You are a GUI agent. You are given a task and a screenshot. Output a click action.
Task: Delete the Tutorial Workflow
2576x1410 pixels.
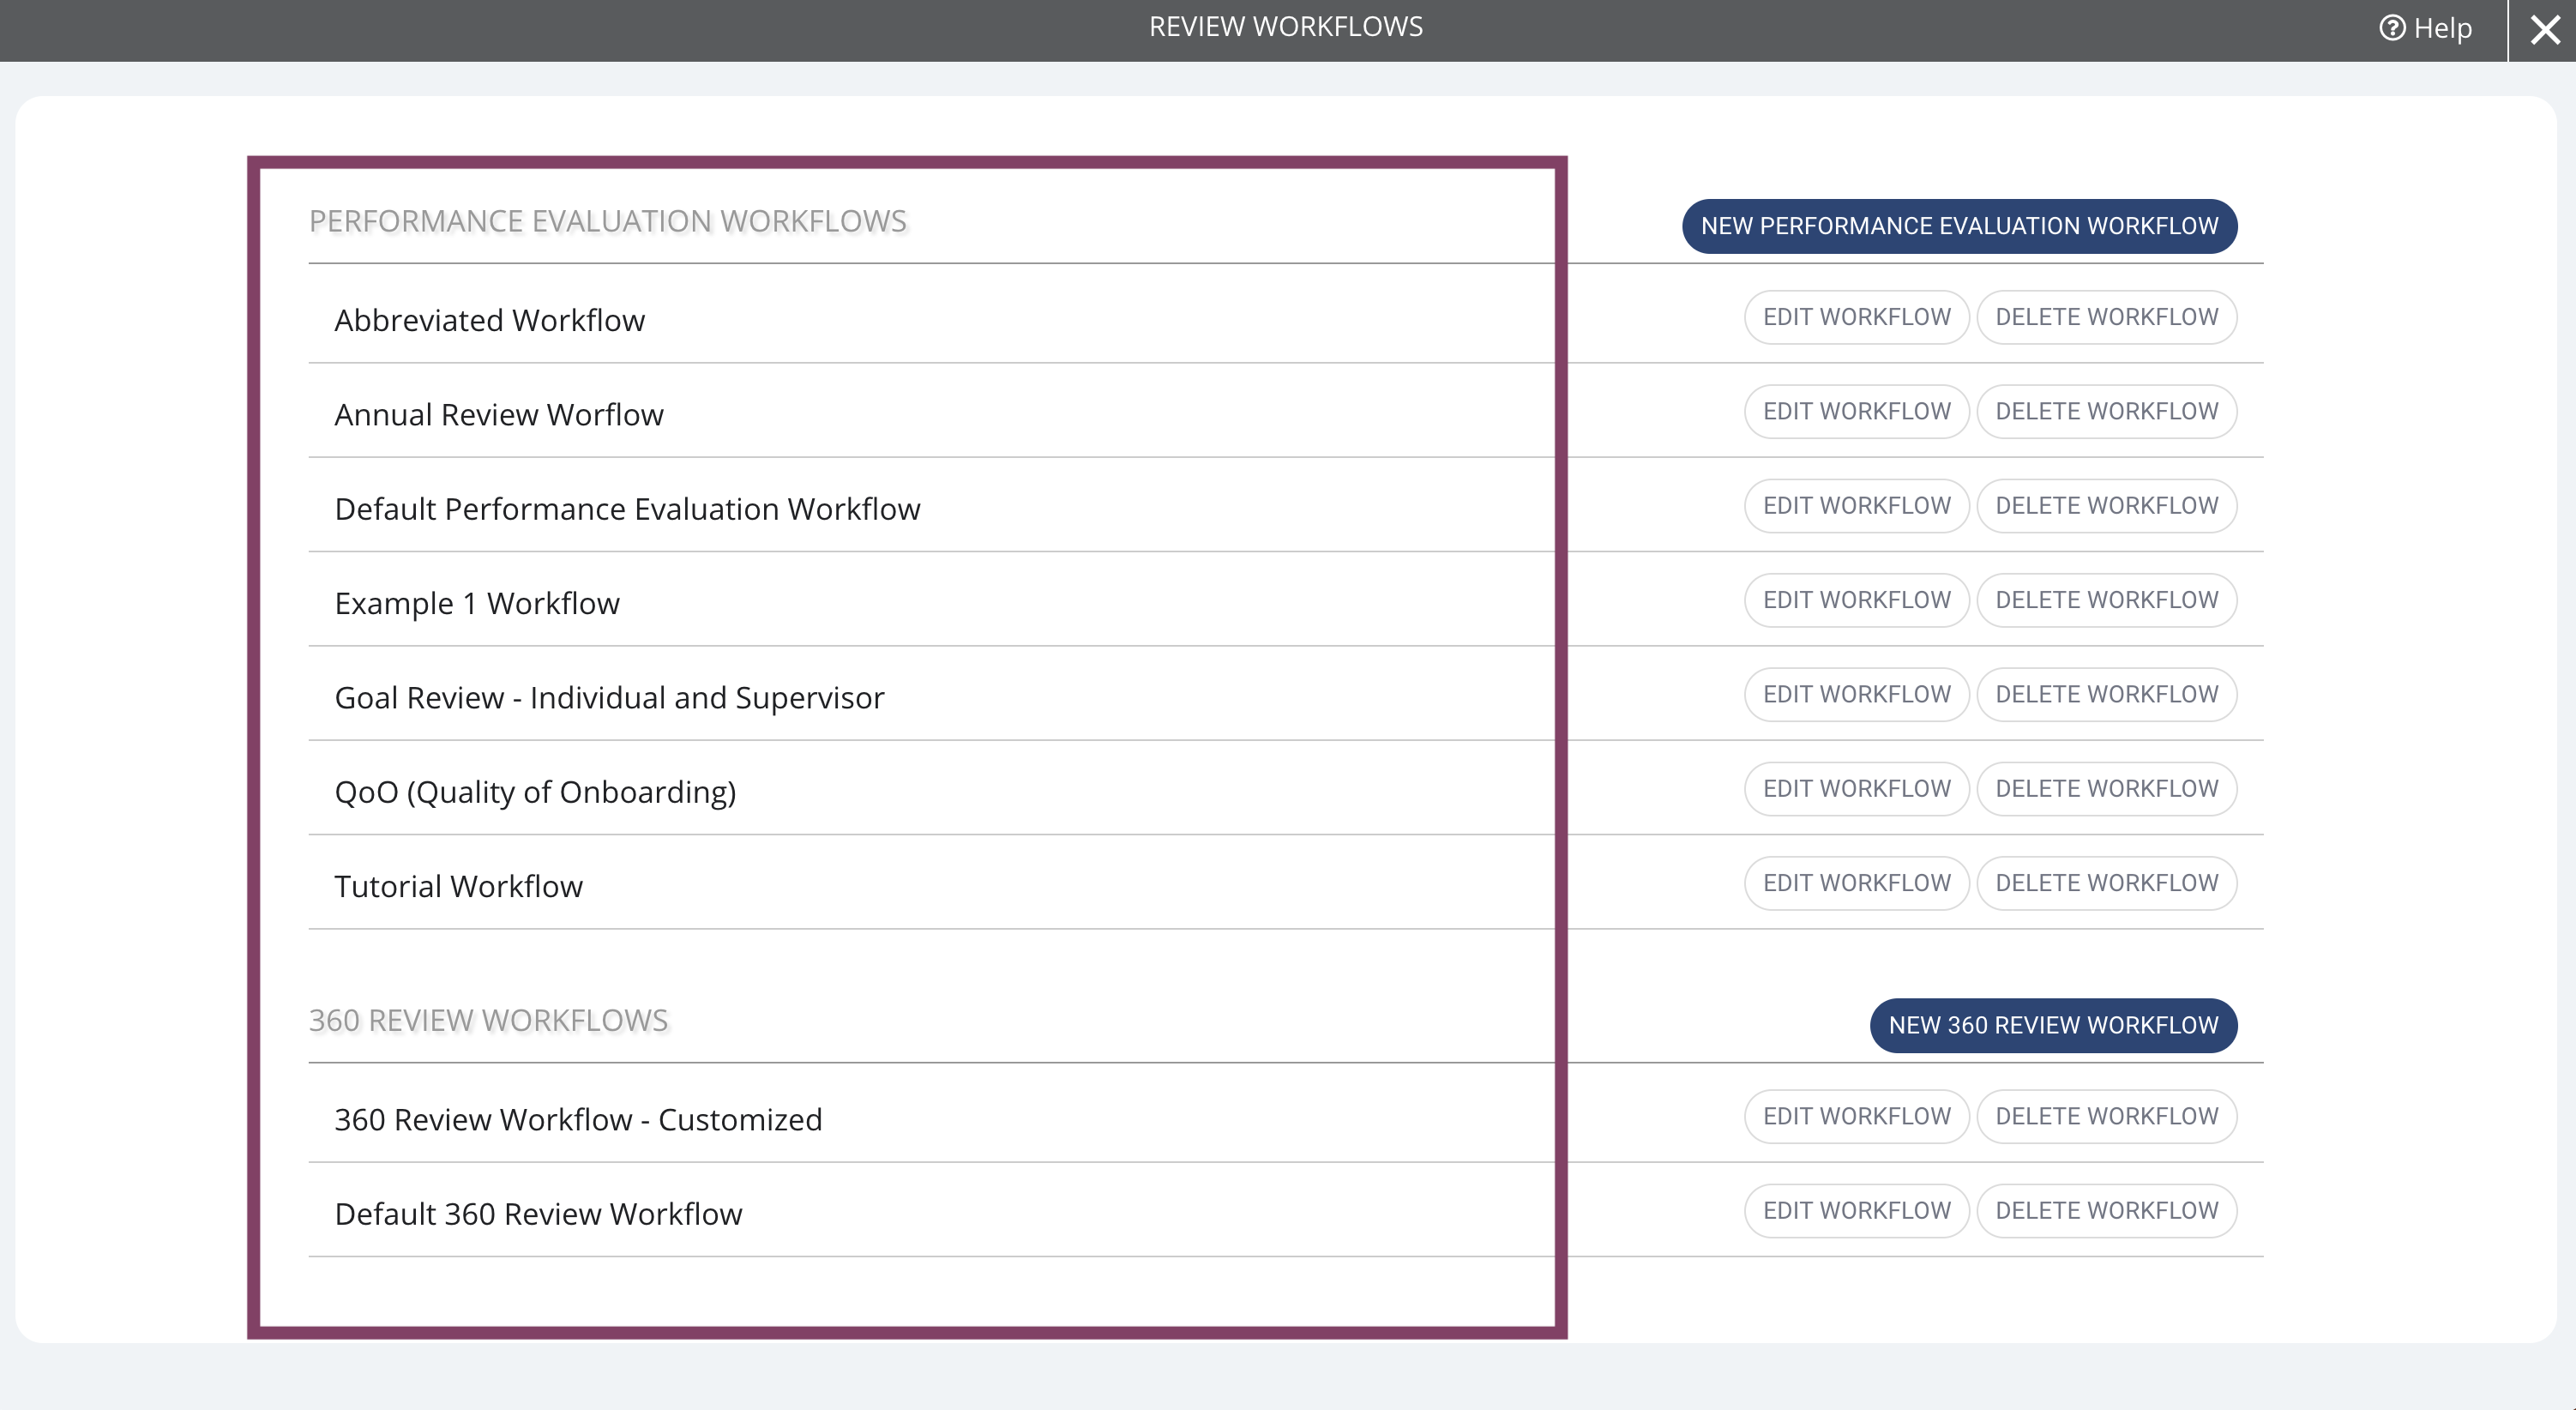(2106, 883)
